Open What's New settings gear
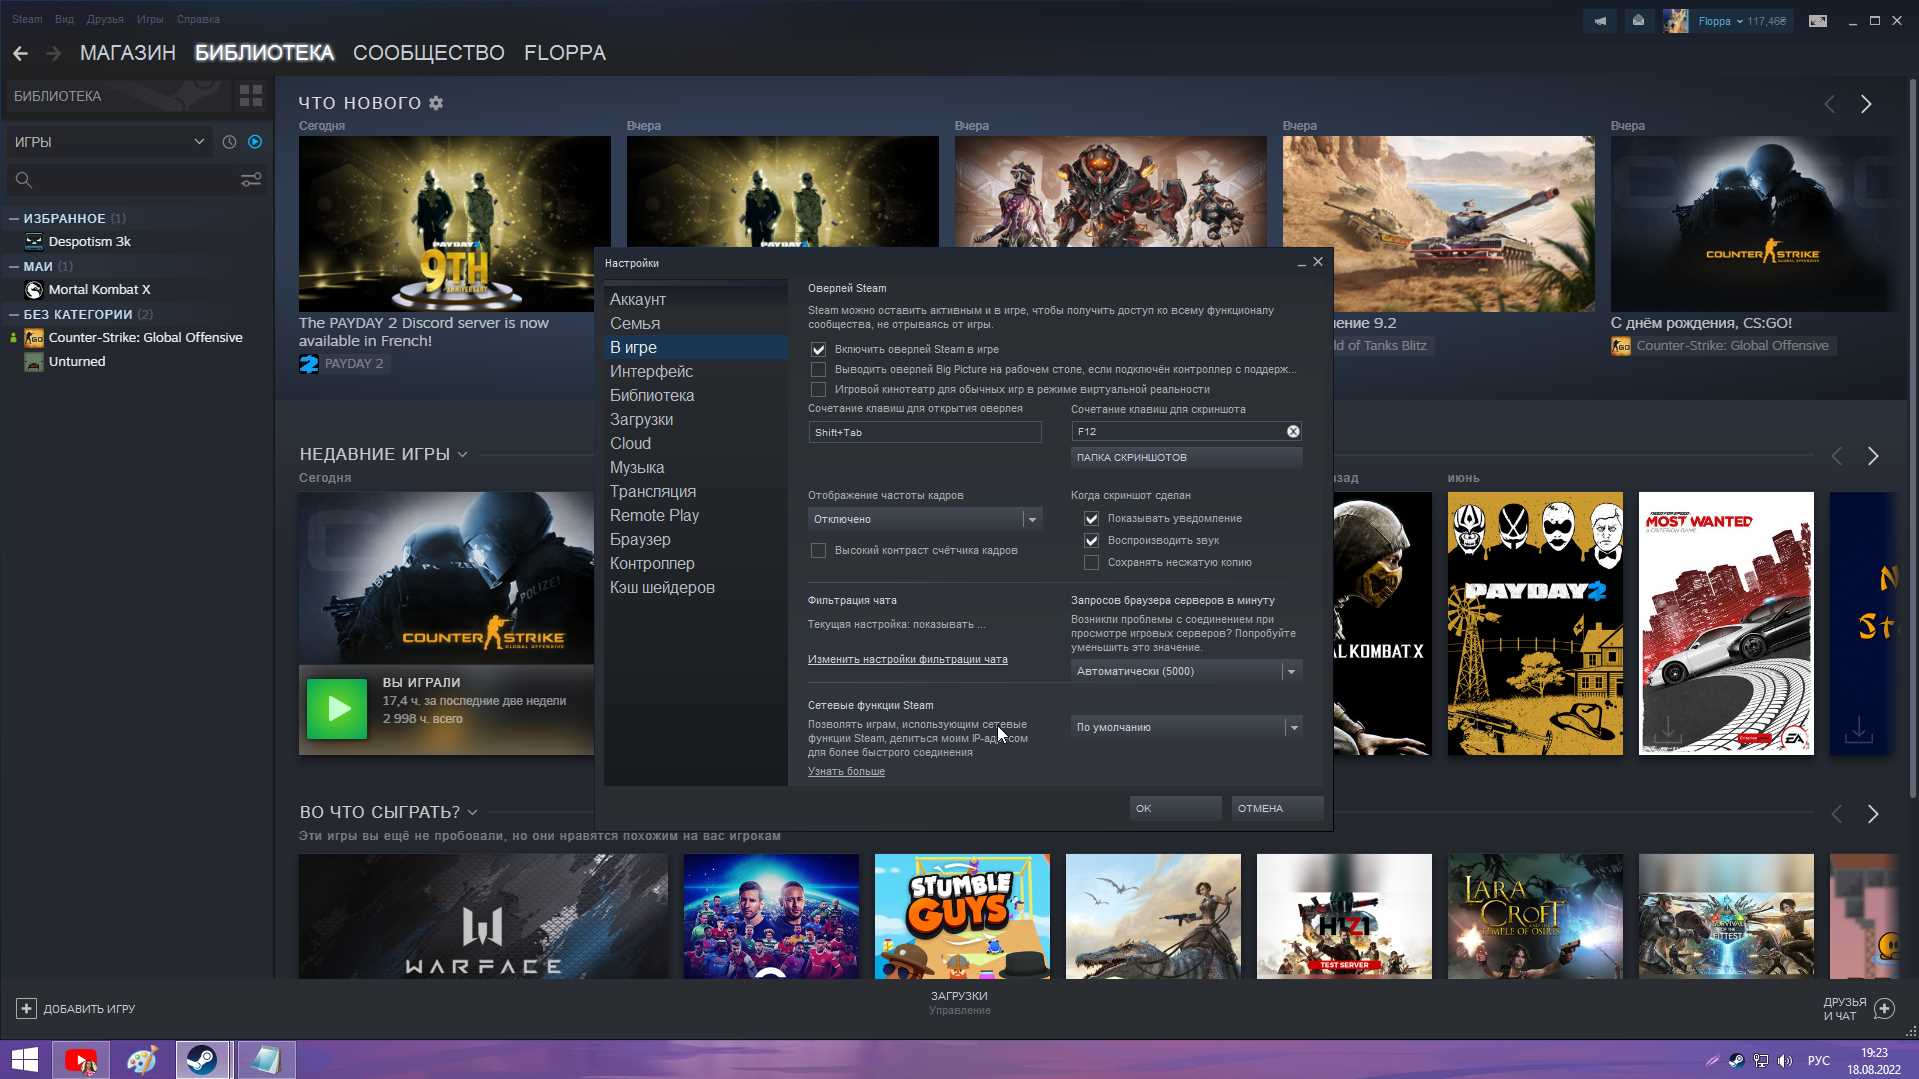1919x1079 pixels. (436, 103)
